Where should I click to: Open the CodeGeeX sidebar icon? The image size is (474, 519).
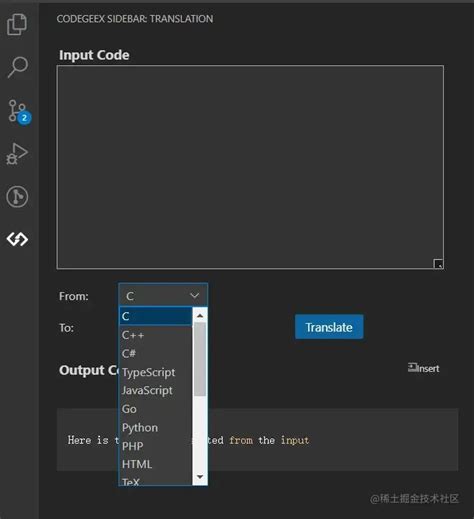17,239
